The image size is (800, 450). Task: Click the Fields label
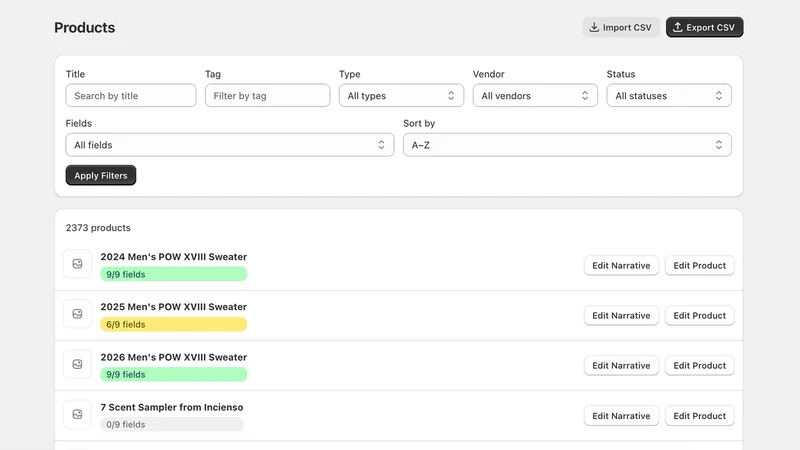tap(79, 123)
